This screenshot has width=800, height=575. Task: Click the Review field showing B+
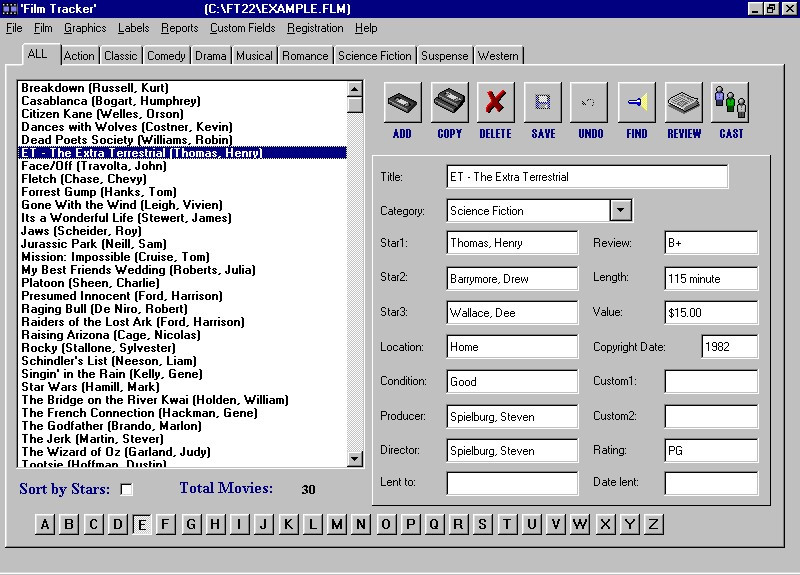tap(711, 242)
